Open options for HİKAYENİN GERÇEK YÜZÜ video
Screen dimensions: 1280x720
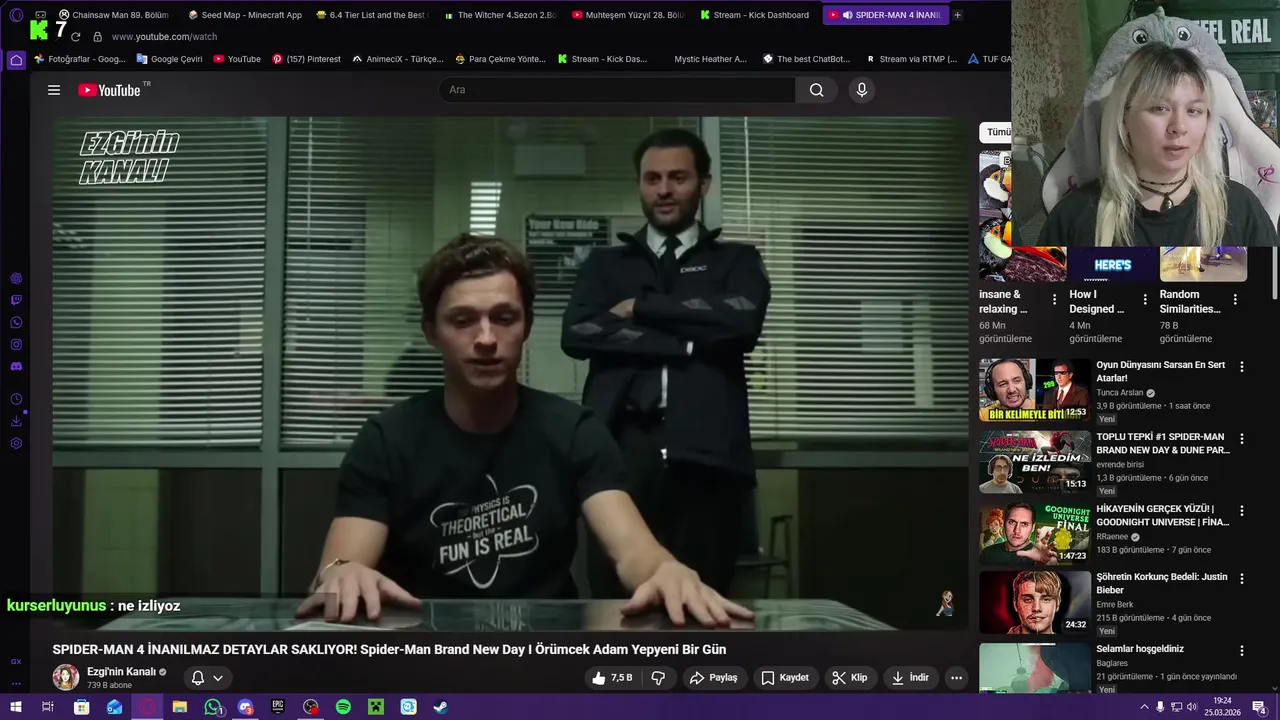[1242, 511]
